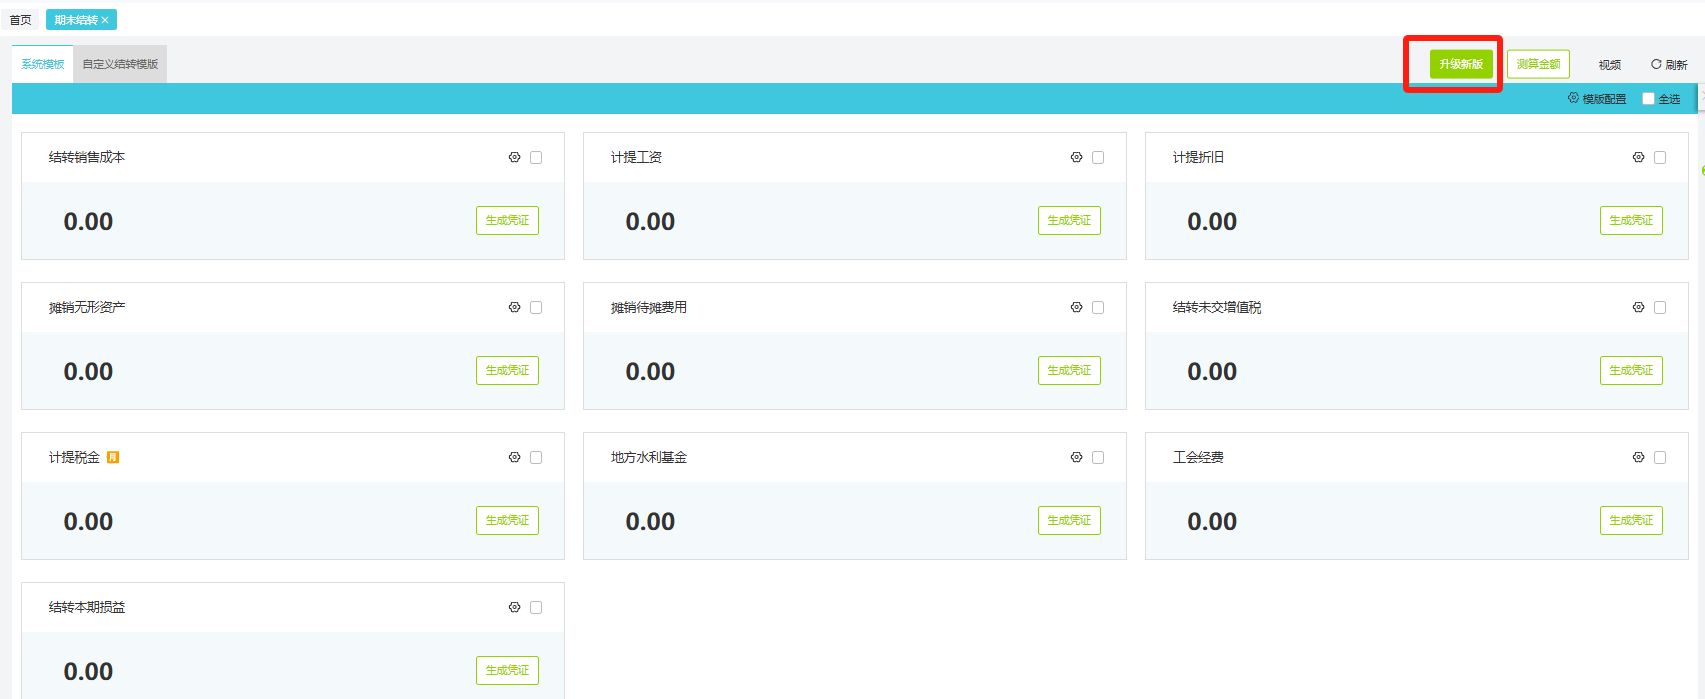Open the 视频 tutorial link
This screenshot has width=1705, height=699.
1609,65
